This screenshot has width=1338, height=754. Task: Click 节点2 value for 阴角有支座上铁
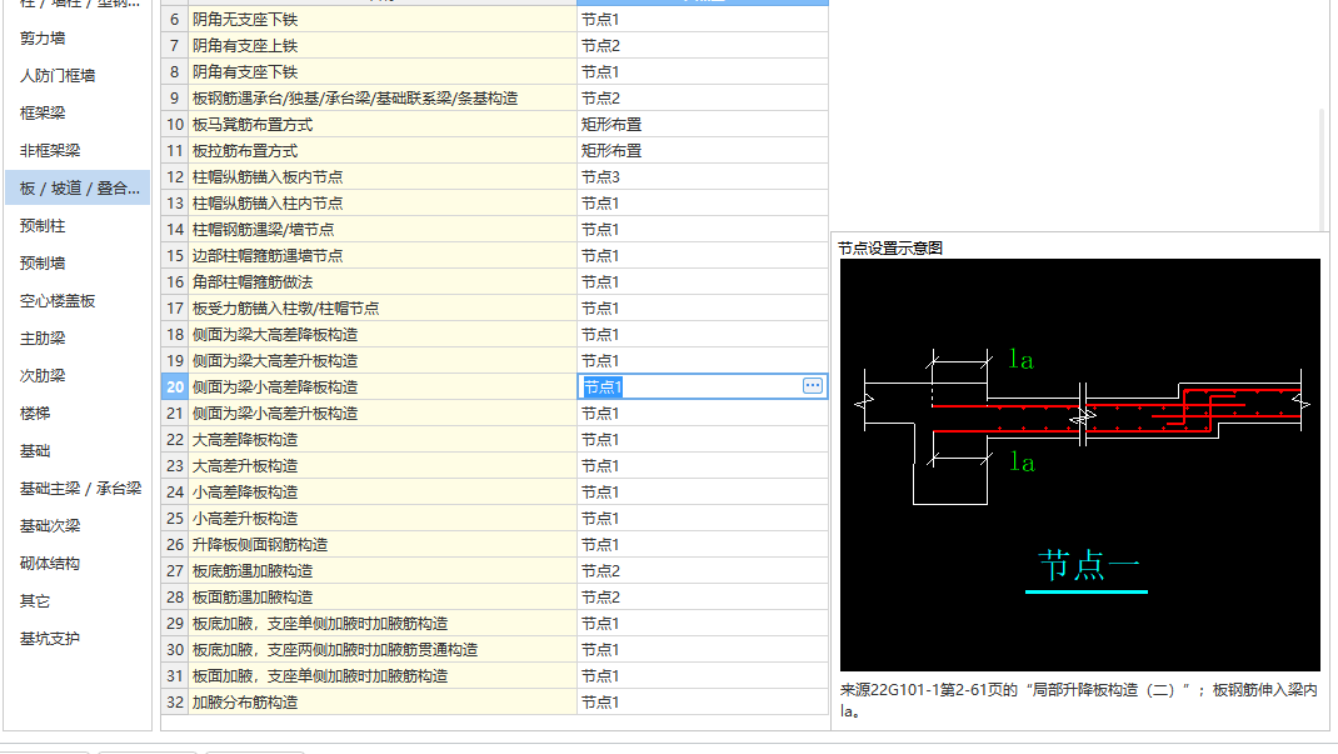[703, 46]
